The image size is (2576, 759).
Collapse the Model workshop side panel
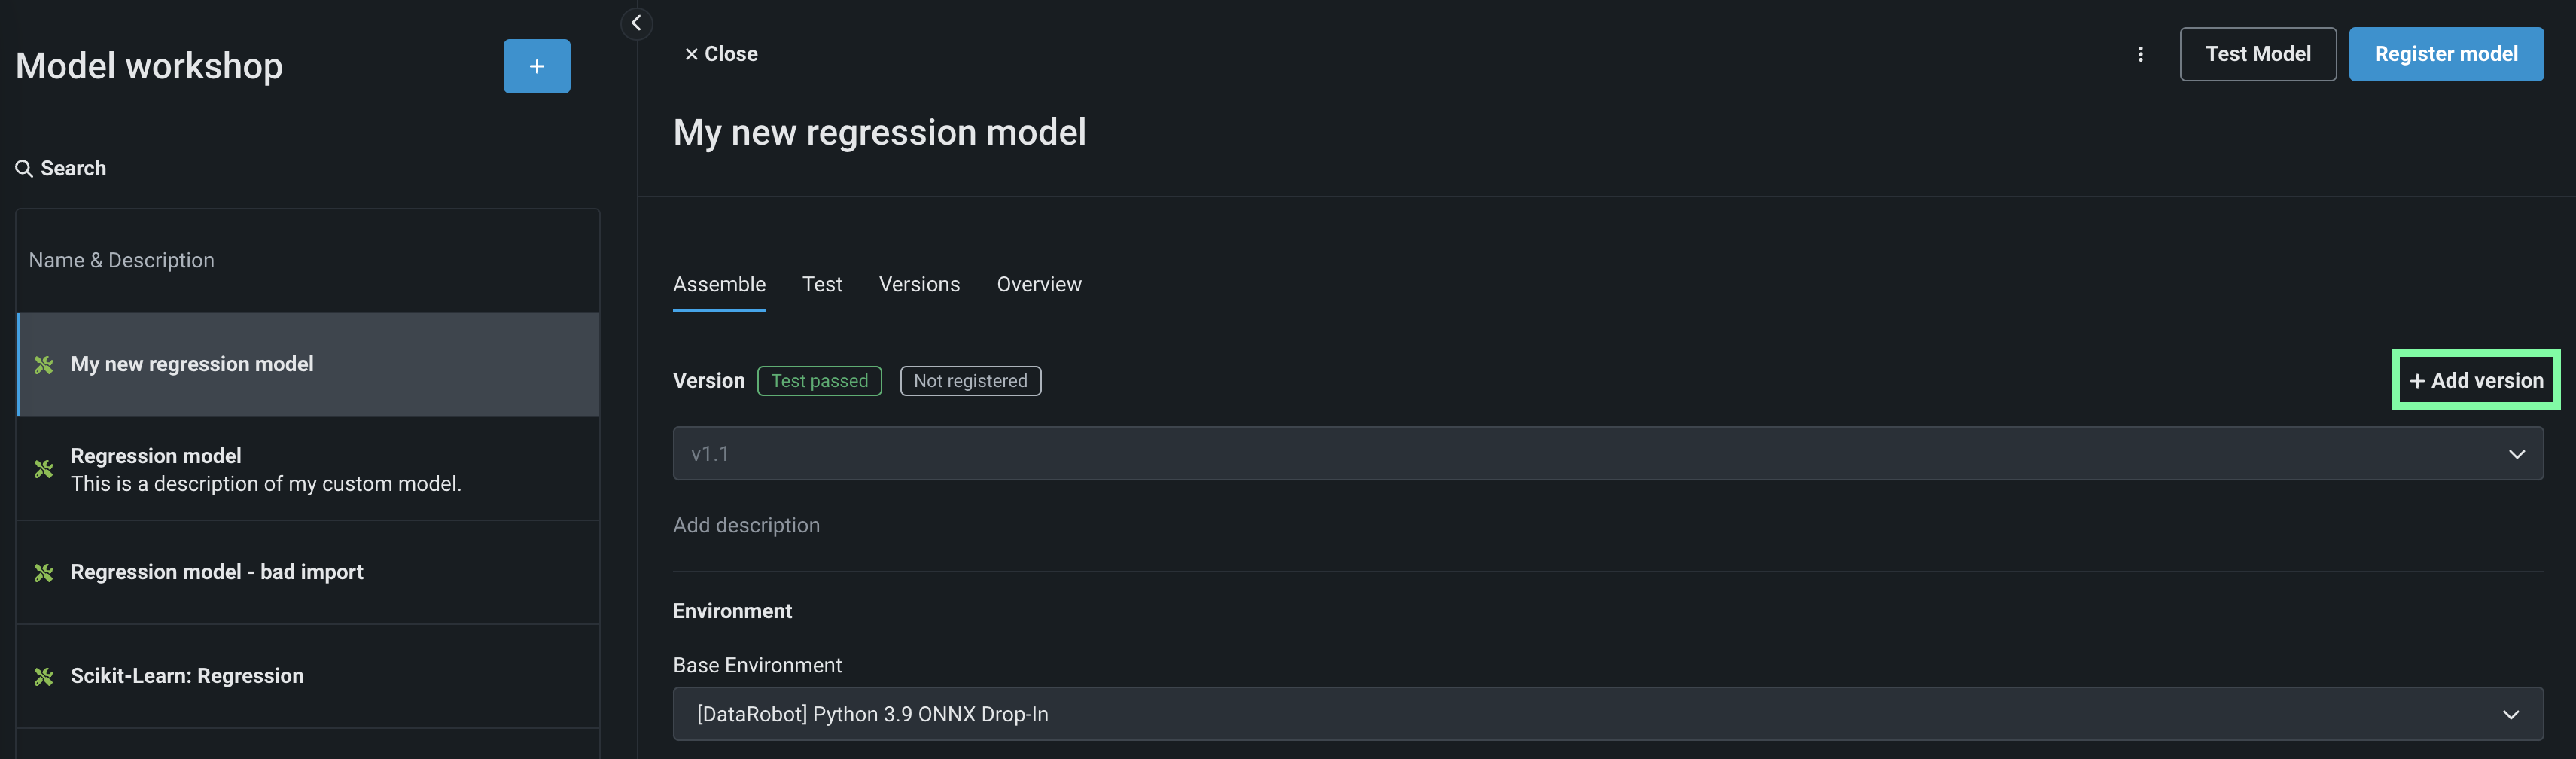point(636,23)
